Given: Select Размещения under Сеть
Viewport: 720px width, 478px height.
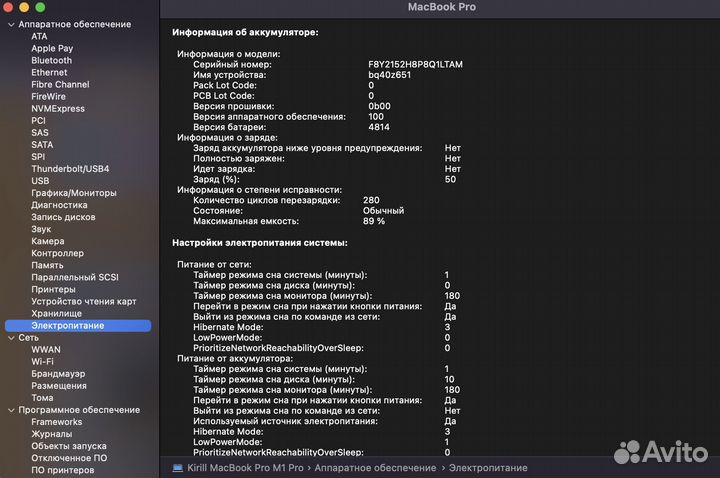Looking at the screenshot, I should (59, 386).
